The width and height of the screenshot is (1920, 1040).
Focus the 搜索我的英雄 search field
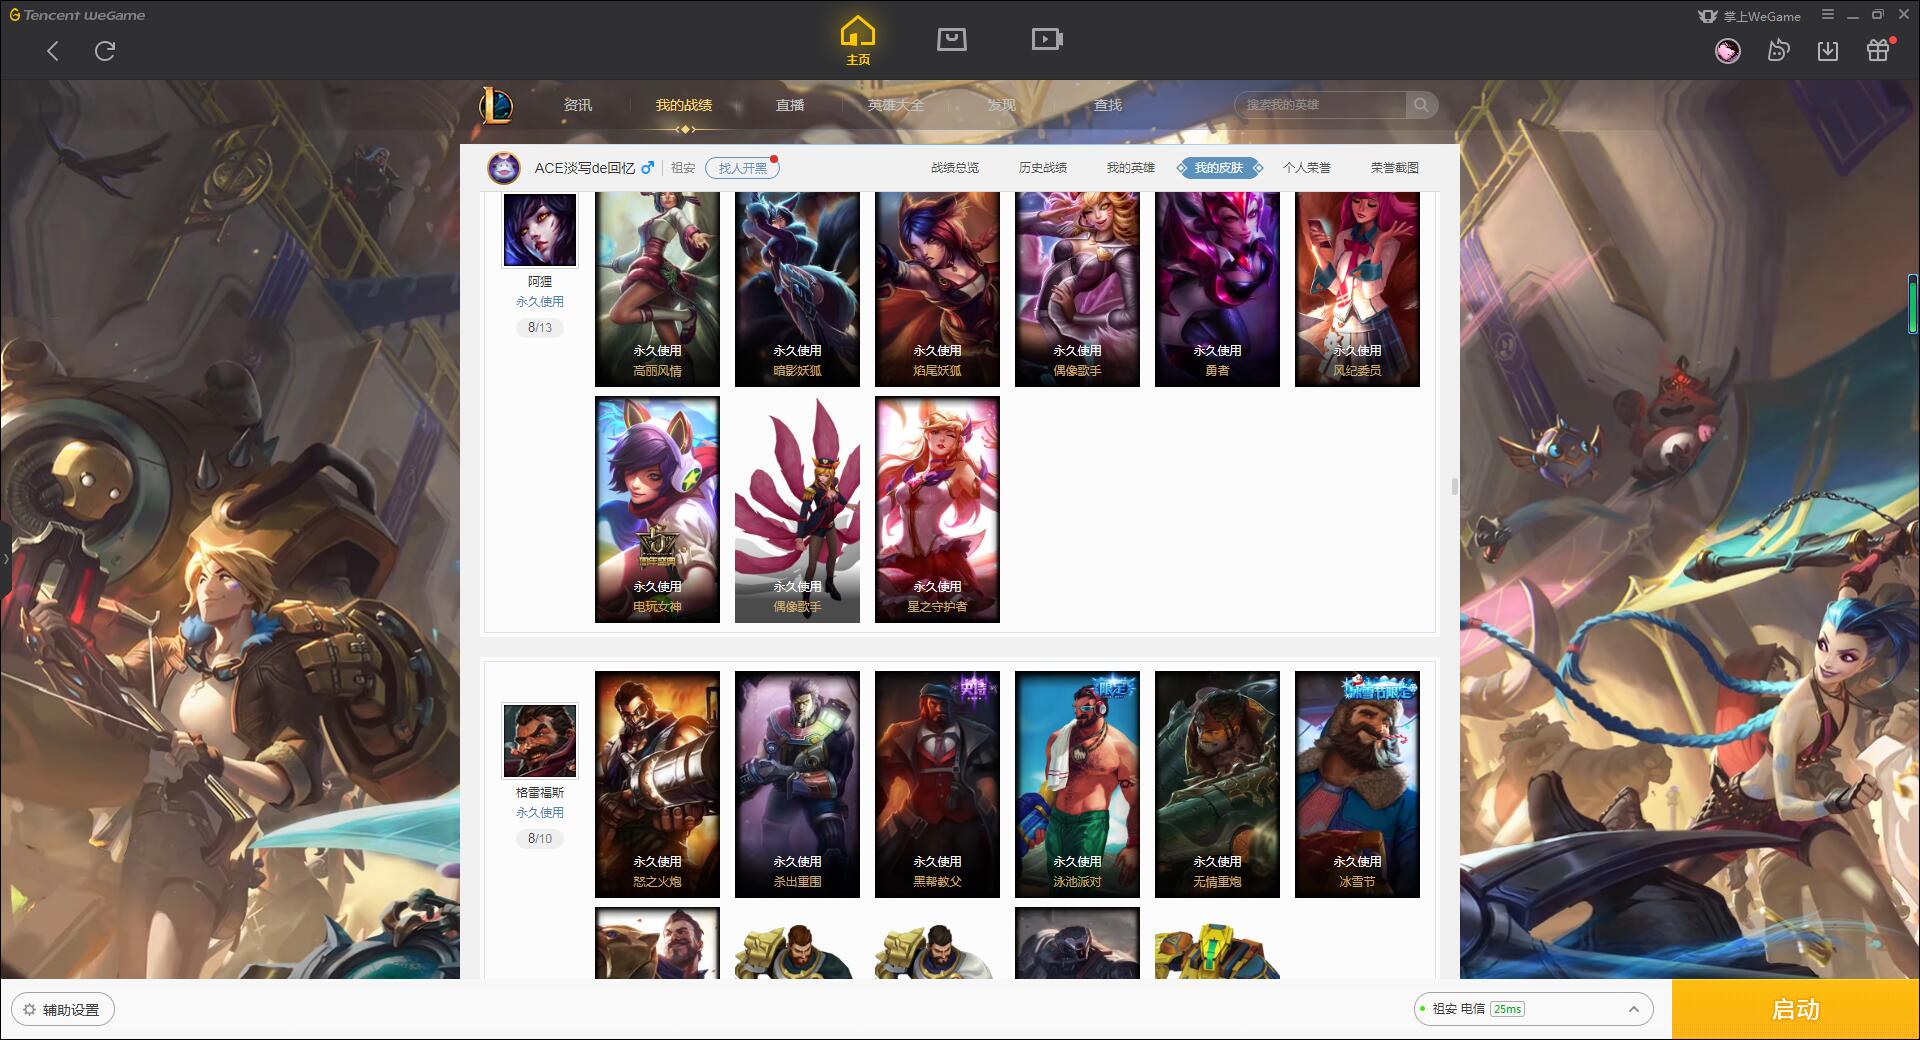pyautogui.click(x=1321, y=105)
